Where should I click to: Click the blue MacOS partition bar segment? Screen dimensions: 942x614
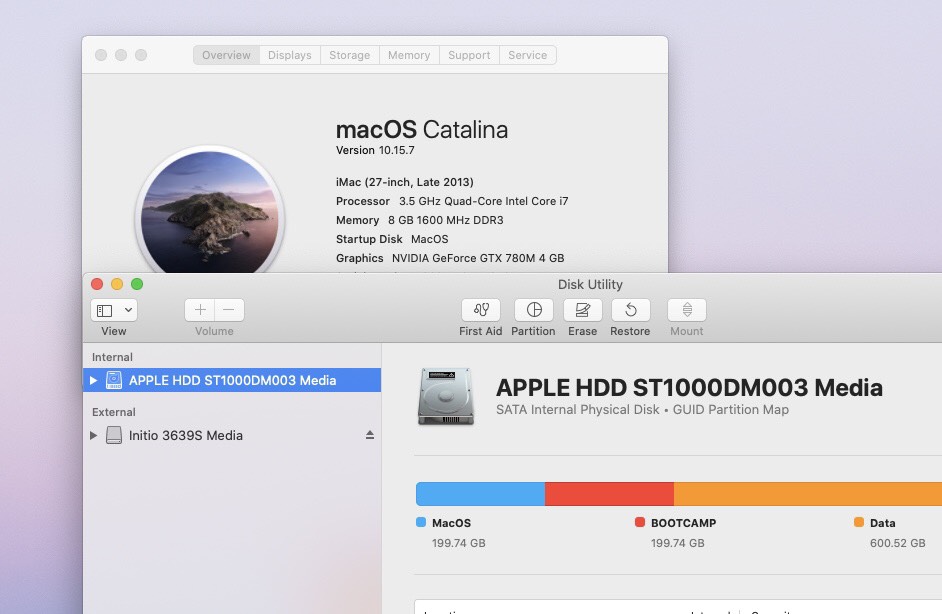(x=481, y=494)
